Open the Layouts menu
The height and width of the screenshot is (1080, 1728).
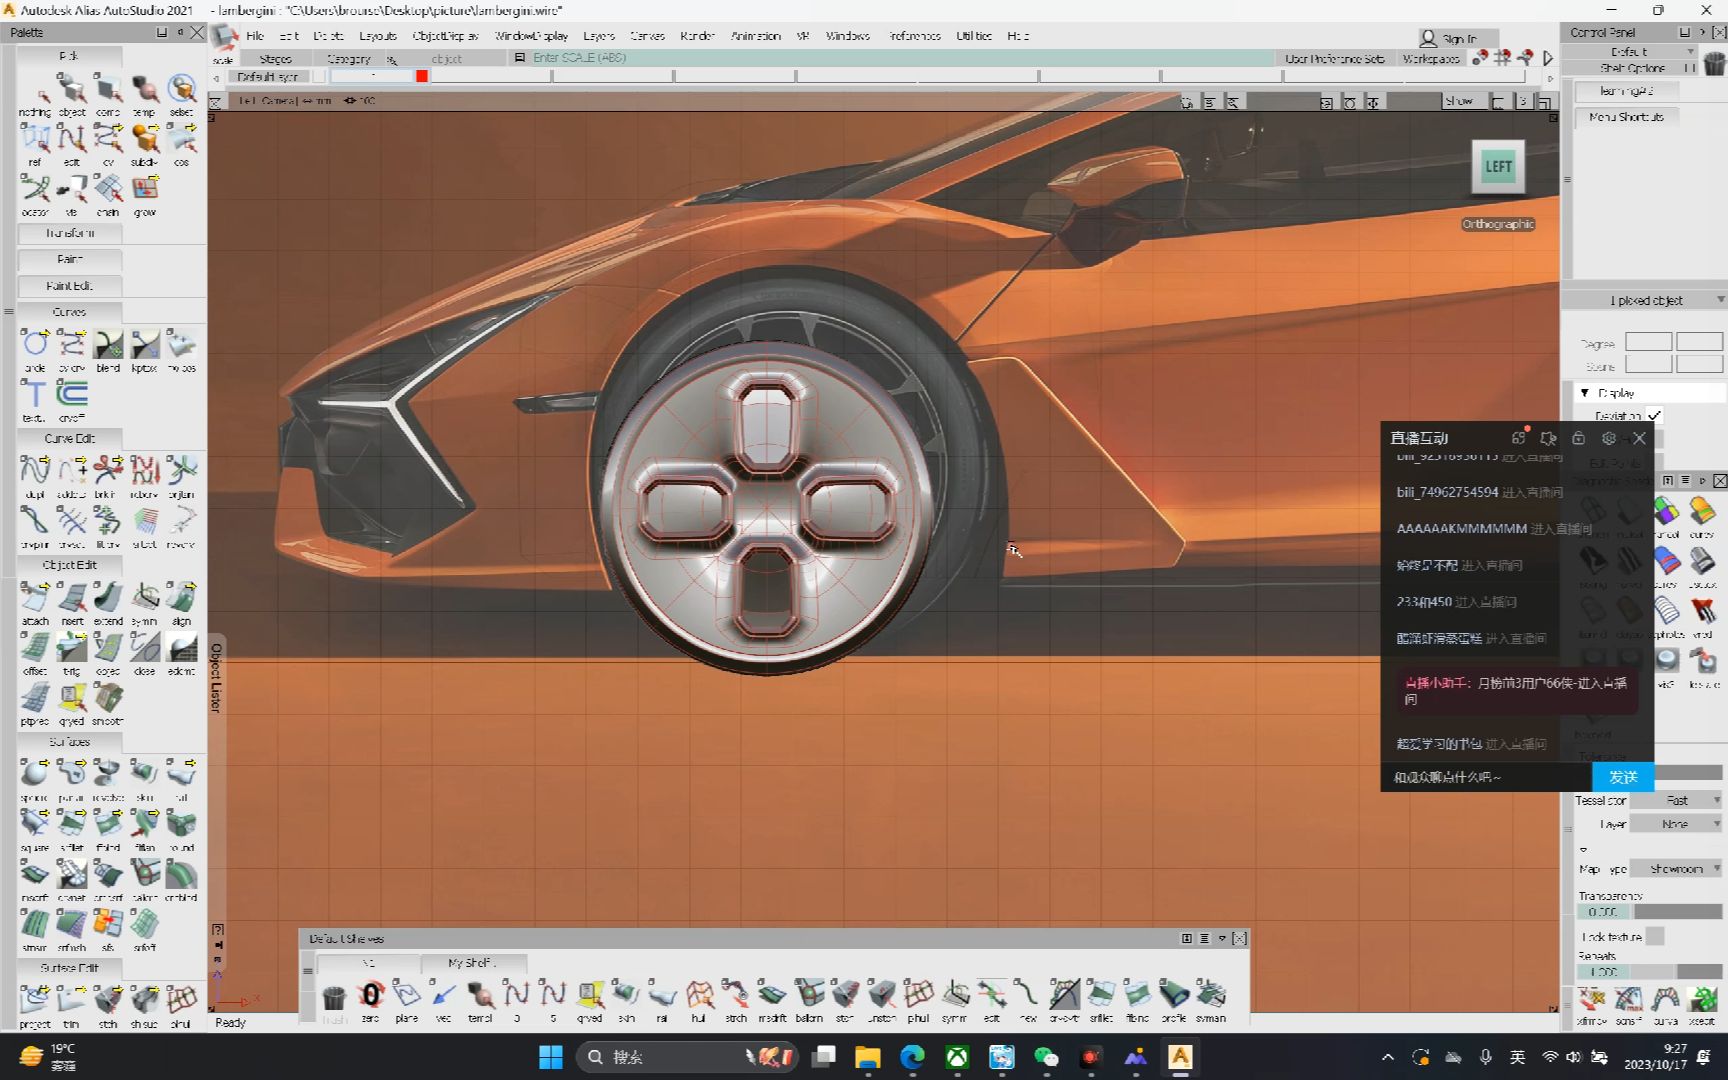coord(377,36)
